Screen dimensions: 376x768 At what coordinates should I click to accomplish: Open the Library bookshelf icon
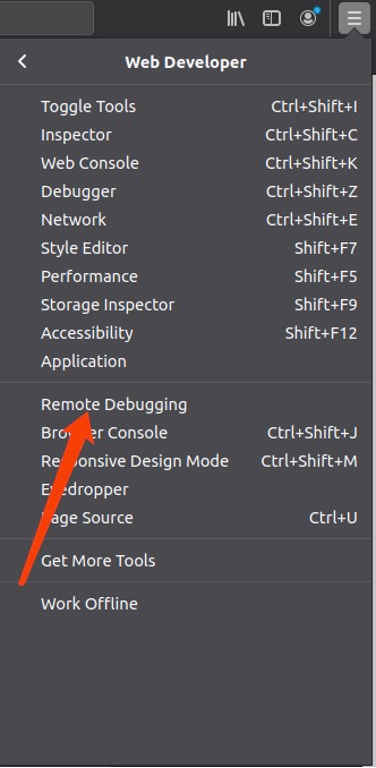(235, 19)
